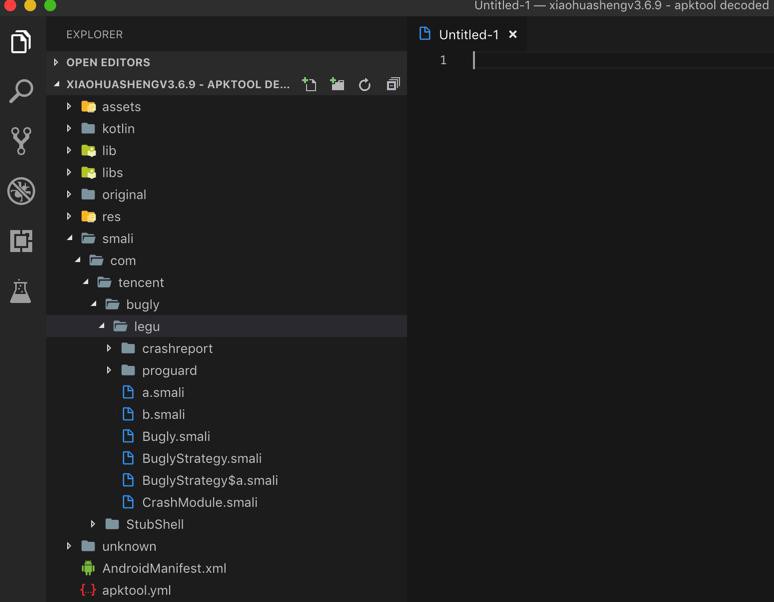Click the New Folder icon in explorer header

click(x=337, y=84)
